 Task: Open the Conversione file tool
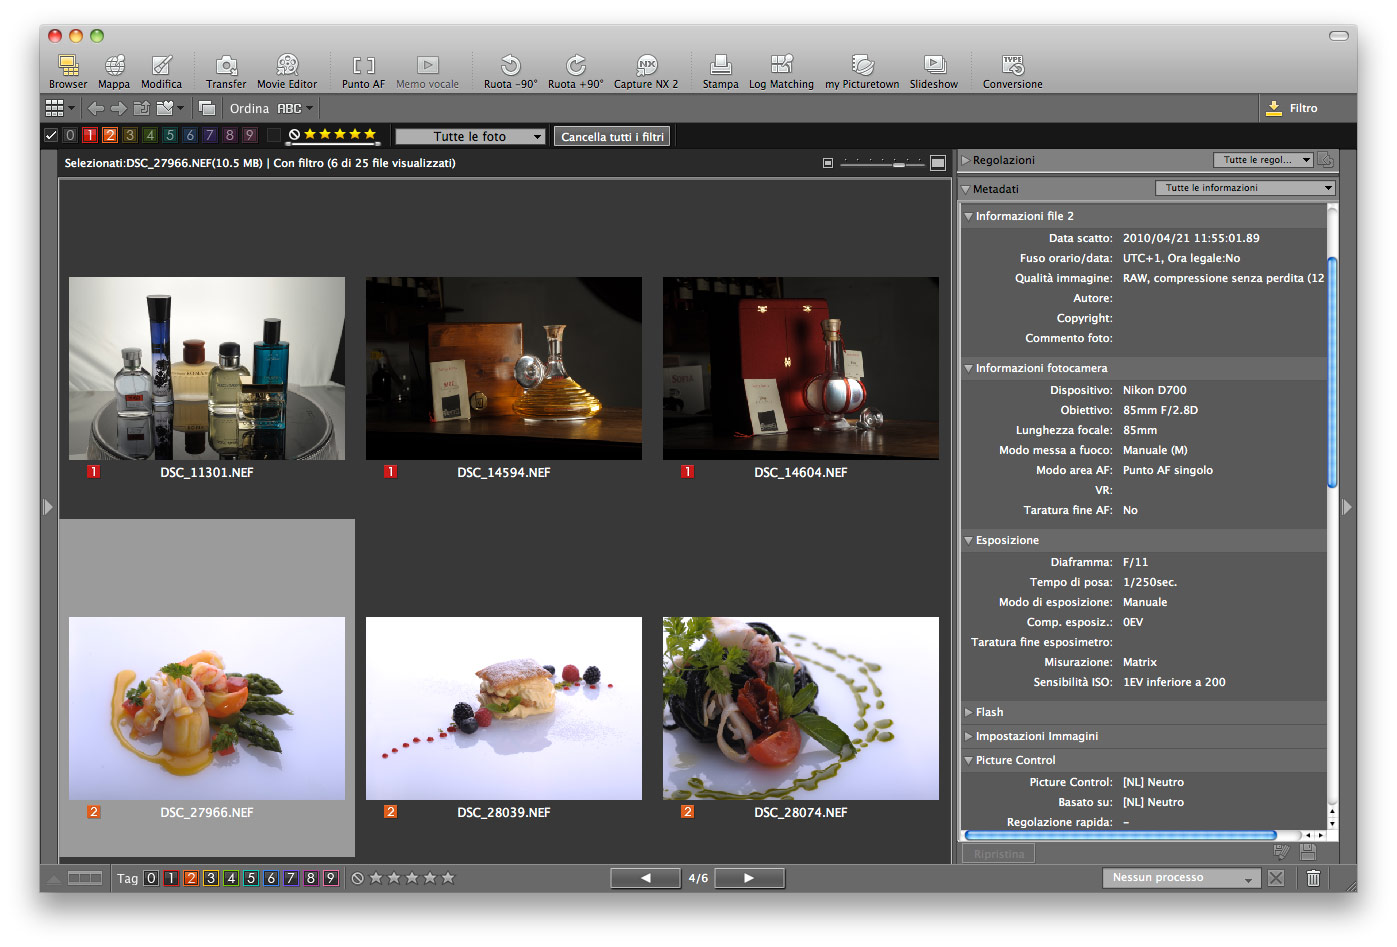[1012, 66]
